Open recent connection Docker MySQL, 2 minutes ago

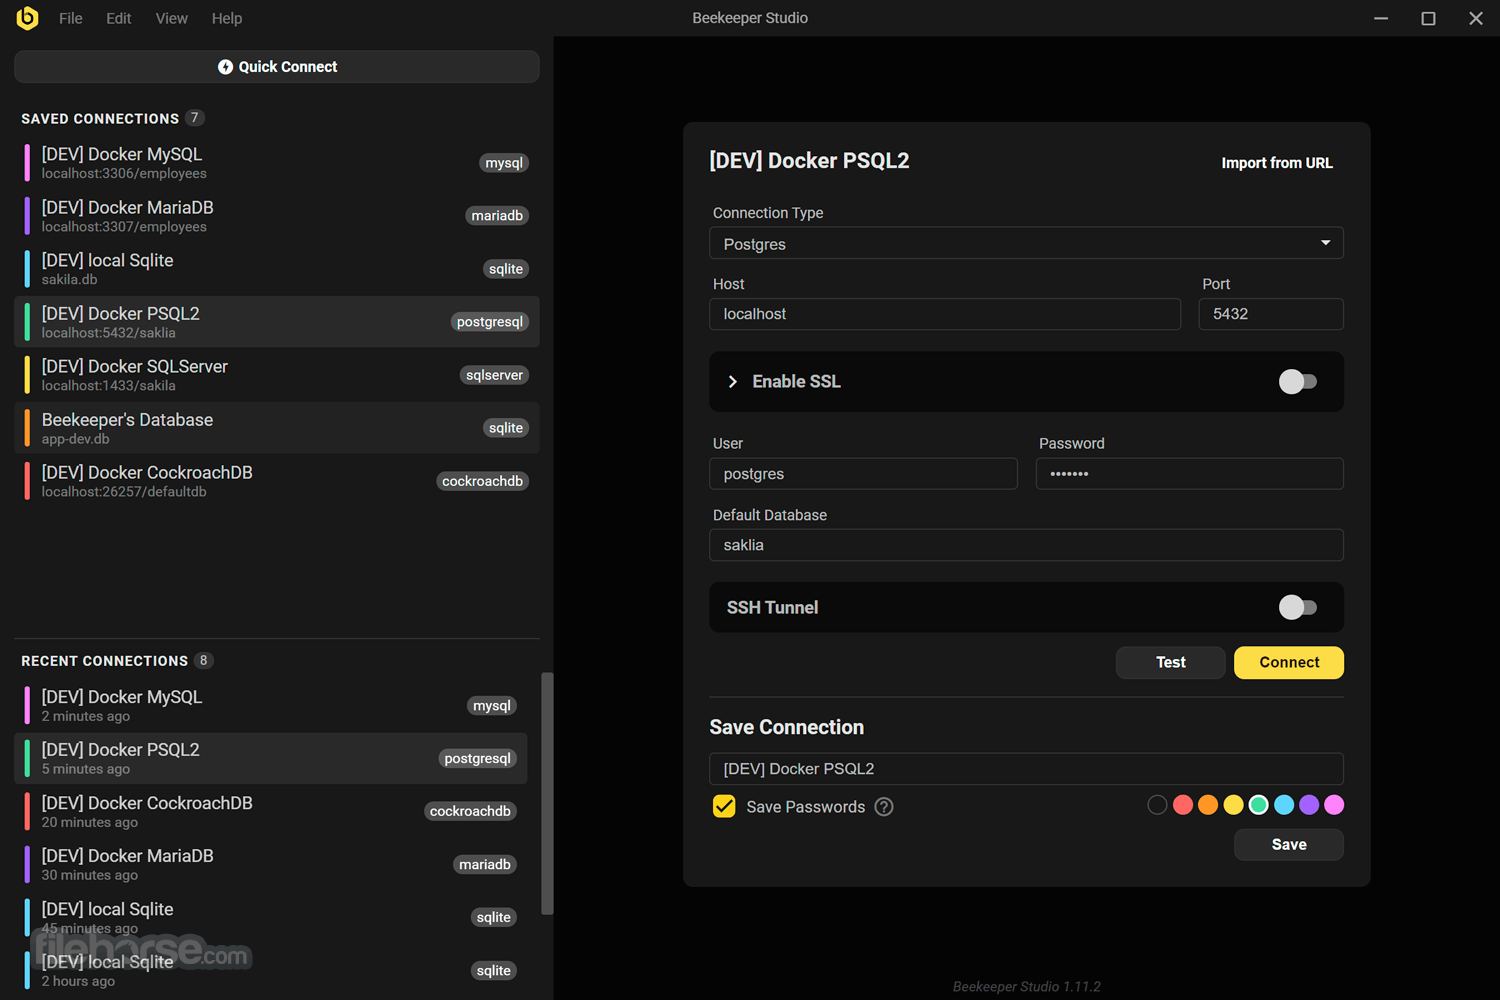click(271, 706)
